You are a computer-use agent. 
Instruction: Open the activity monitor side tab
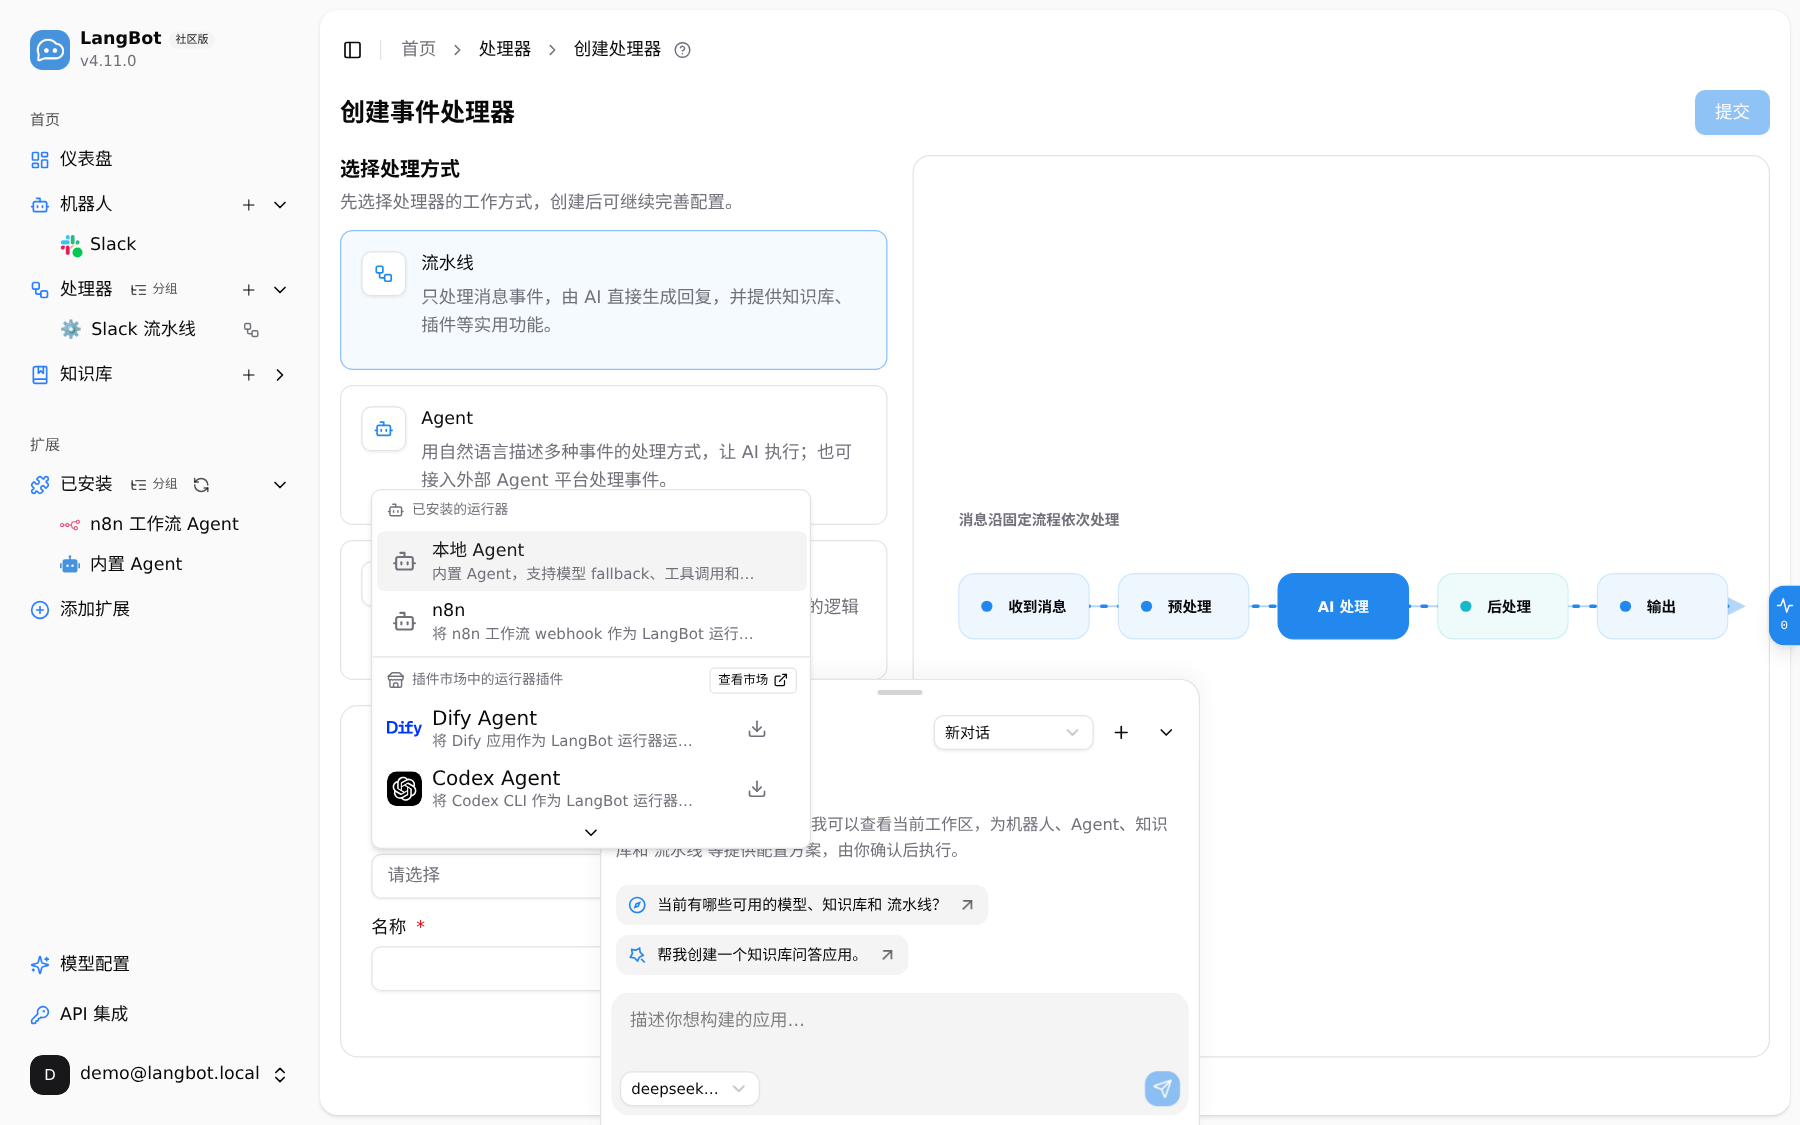click(1784, 615)
